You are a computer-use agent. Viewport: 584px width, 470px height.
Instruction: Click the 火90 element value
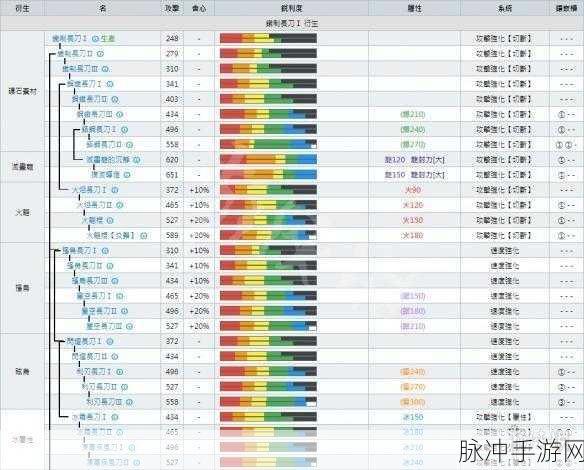[413, 190]
